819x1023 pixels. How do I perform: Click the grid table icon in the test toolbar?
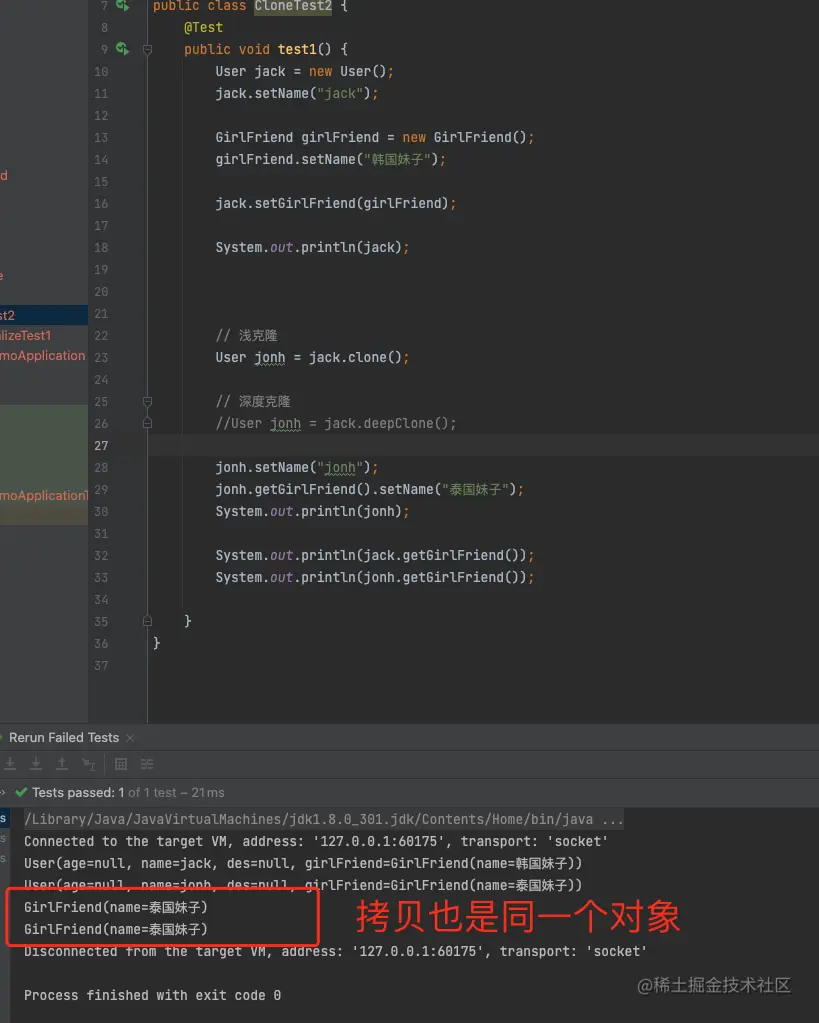click(121, 763)
